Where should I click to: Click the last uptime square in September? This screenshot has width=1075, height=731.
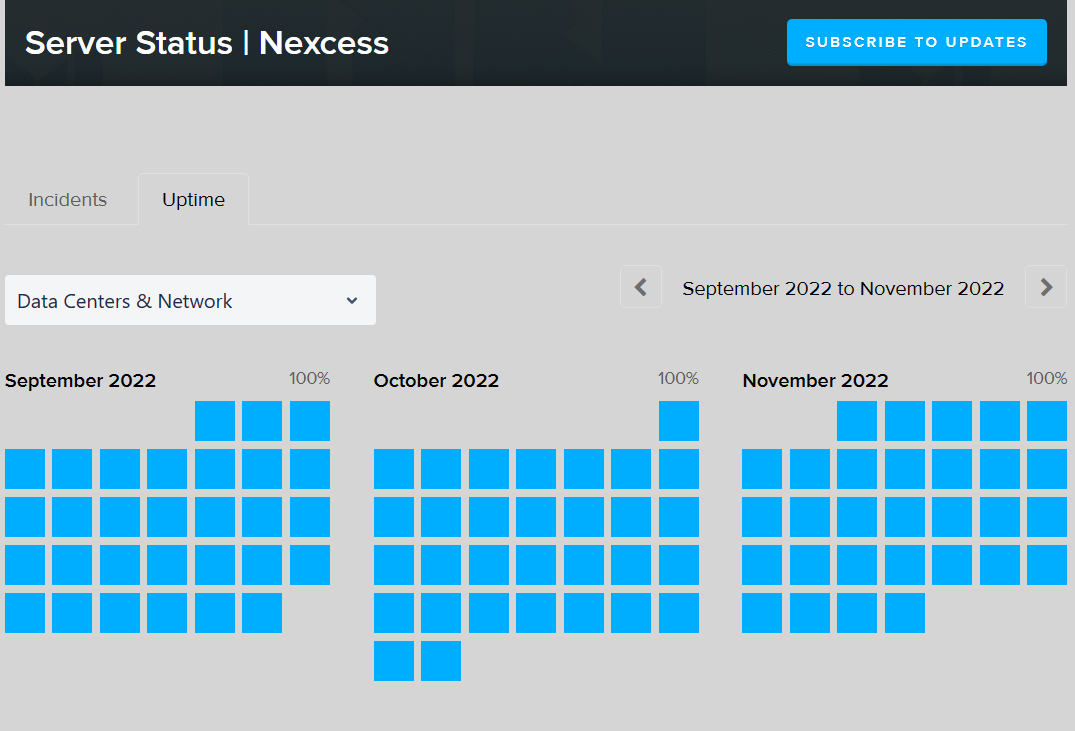point(262,613)
